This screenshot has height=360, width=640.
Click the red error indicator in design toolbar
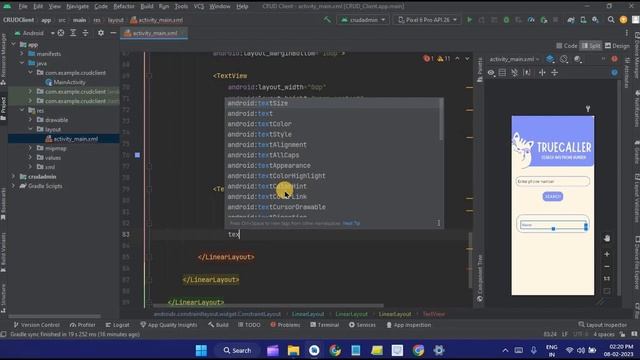click(614, 59)
